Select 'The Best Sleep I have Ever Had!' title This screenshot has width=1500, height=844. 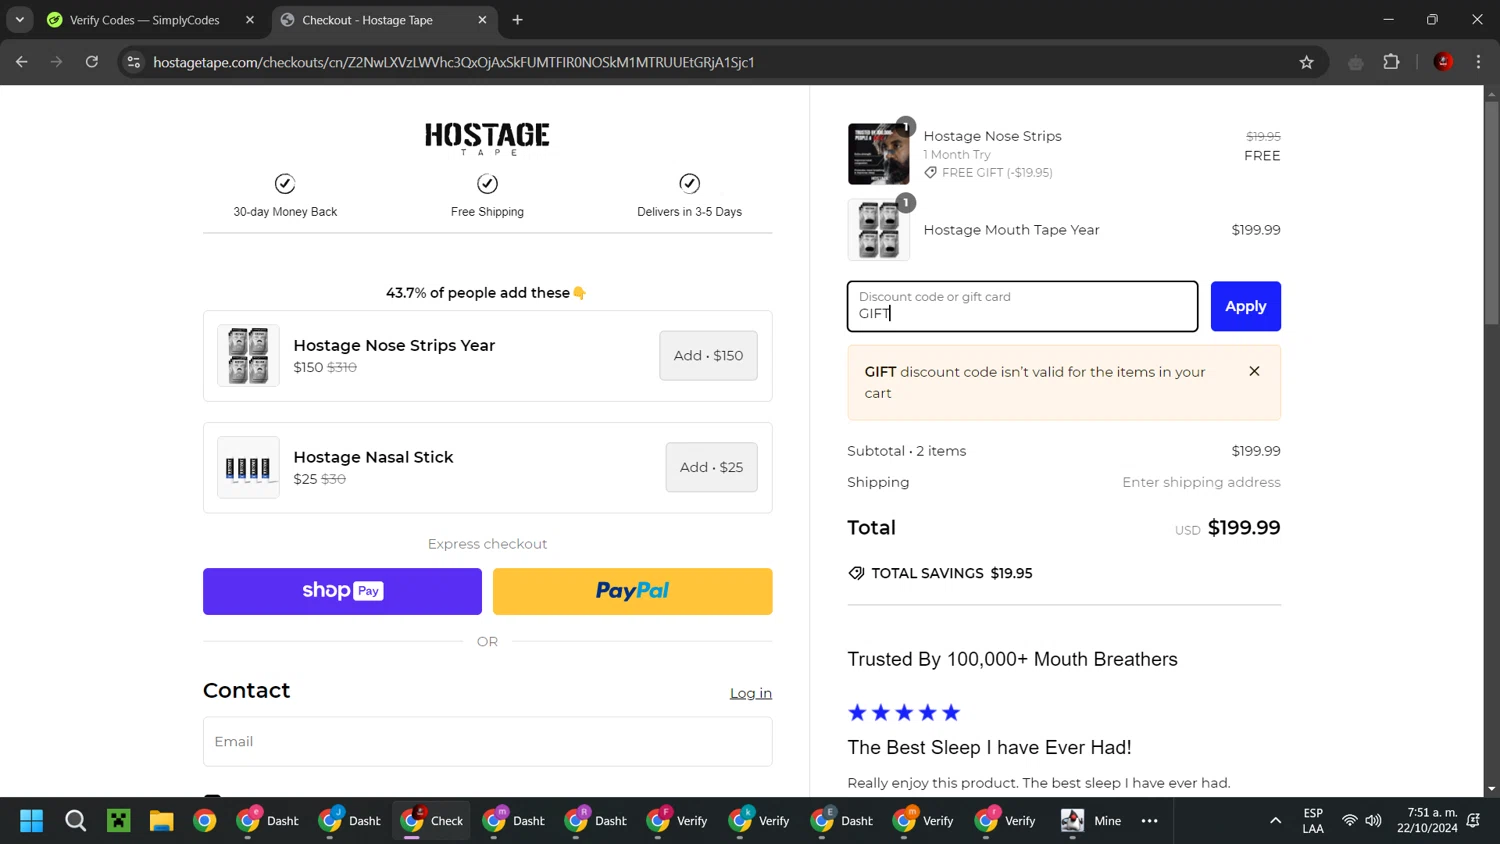click(989, 748)
